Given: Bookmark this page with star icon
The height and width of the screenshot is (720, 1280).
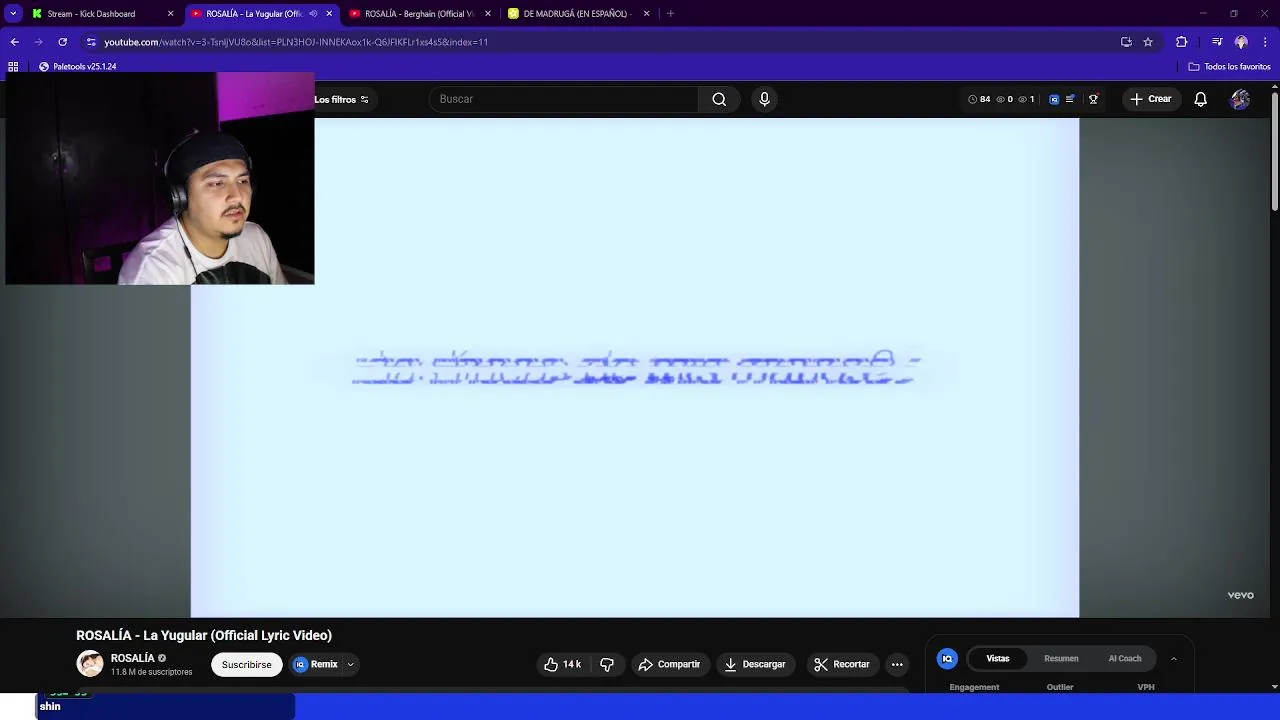Looking at the screenshot, I should point(1148,42).
